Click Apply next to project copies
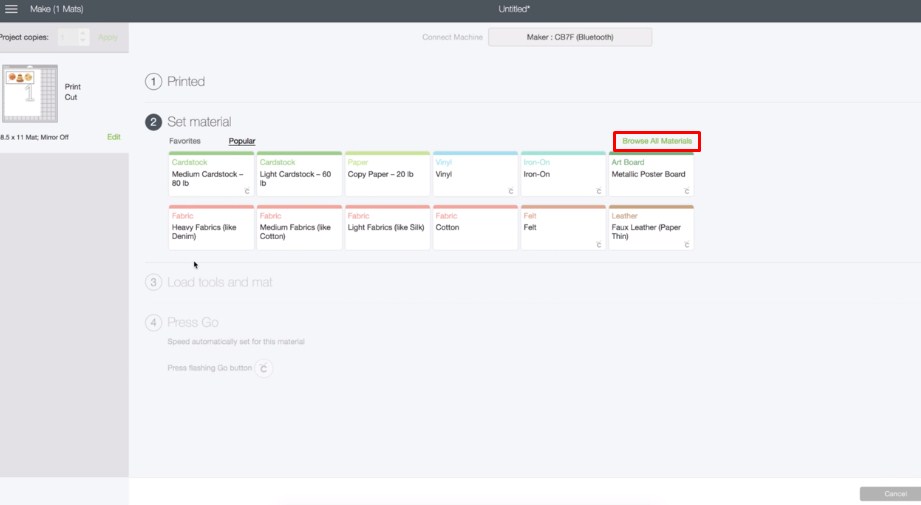Image resolution: width=921 pixels, height=505 pixels. pos(107,37)
